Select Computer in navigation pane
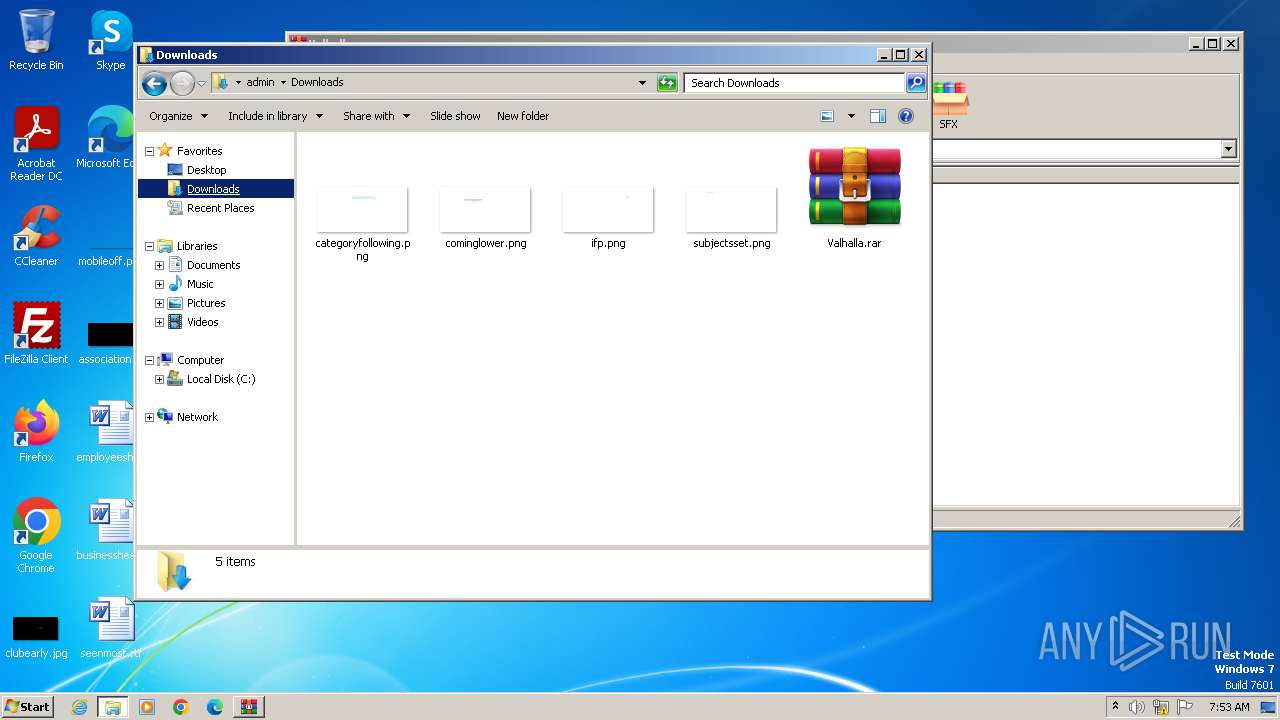1280x720 pixels. 200,360
